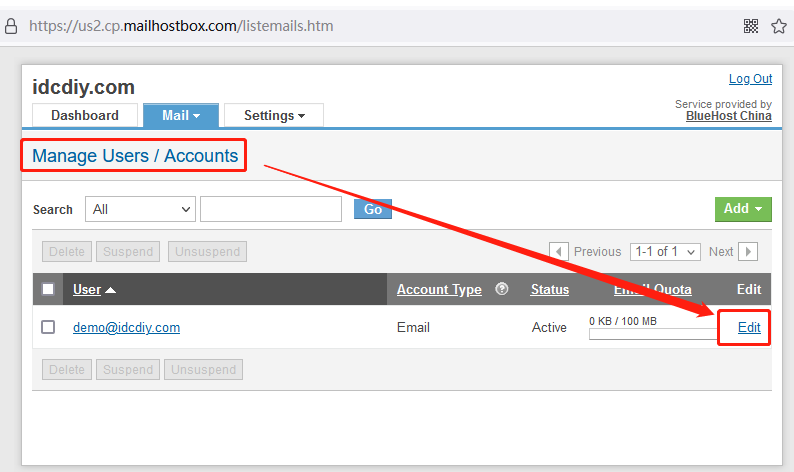The height and width of the screenshot is (472, 794).
Task: Open the search filter 'All' dropdown
Action: coord(140,209)
